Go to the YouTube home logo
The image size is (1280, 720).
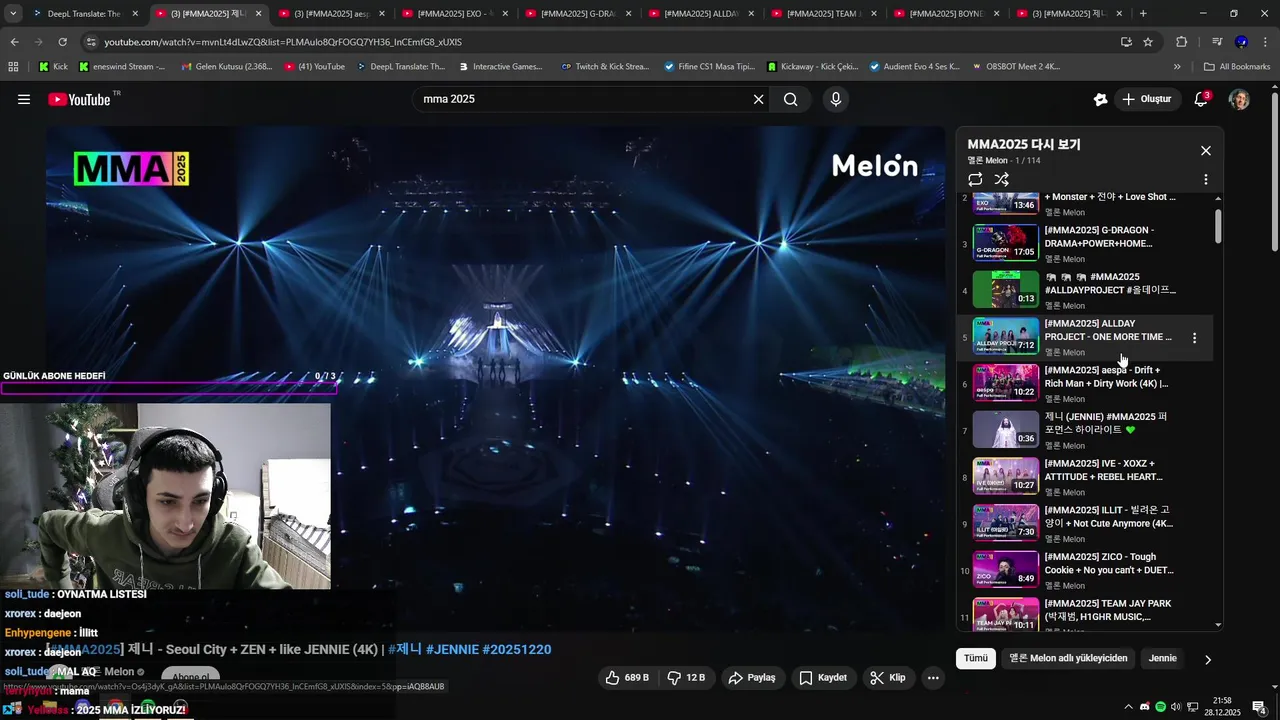[x=79, y=99]
